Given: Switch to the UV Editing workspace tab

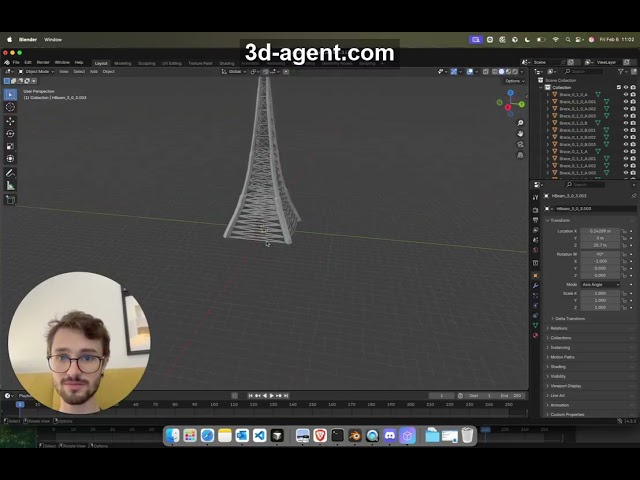Looking at the screenshot, I should click(x=171, y=63).
